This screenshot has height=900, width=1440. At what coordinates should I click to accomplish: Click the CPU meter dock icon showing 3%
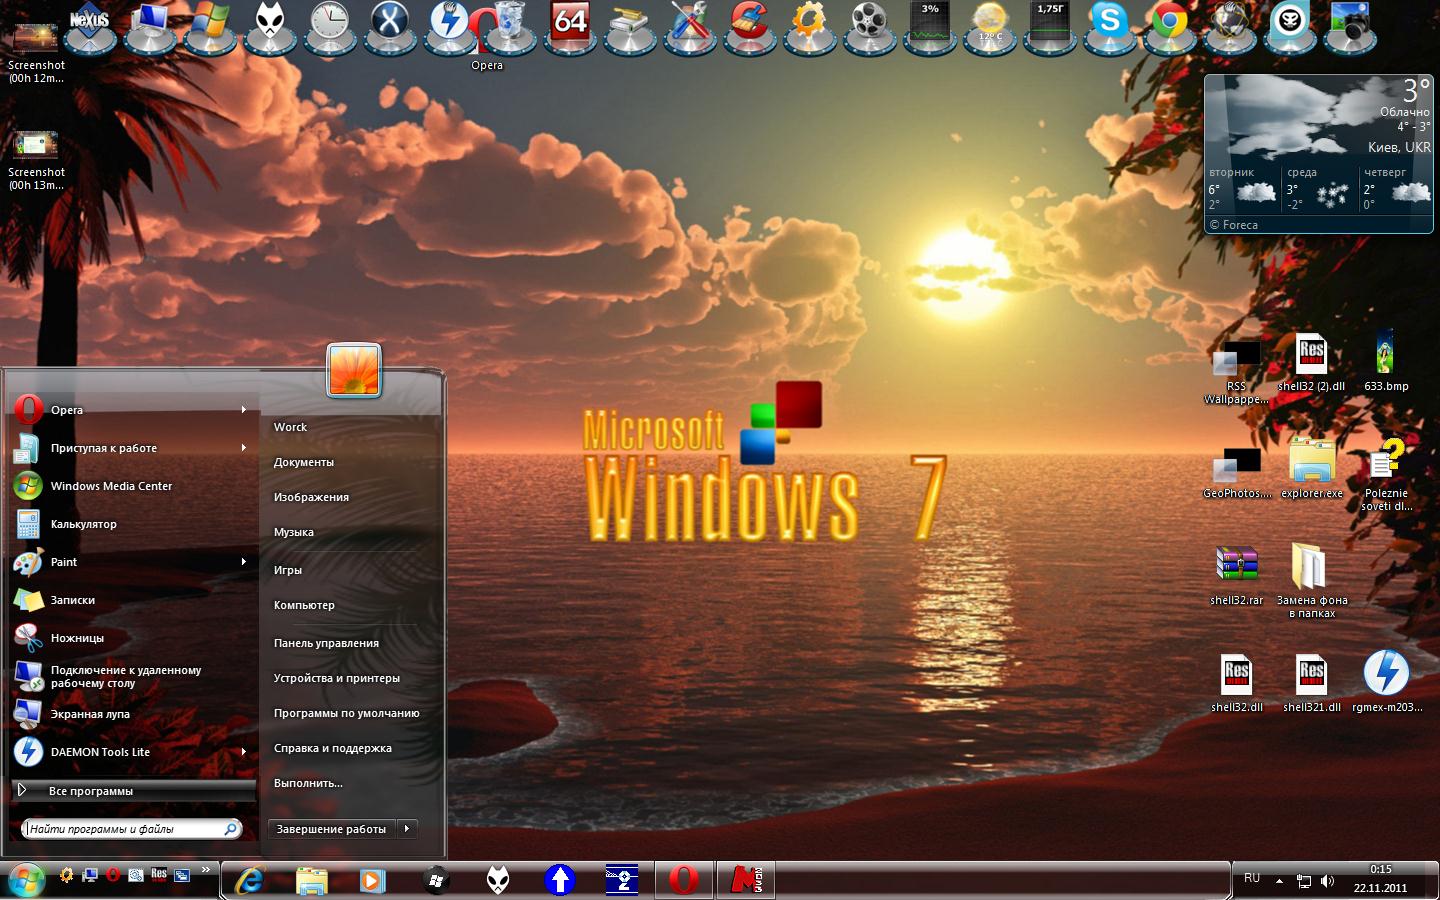[930, 26]
